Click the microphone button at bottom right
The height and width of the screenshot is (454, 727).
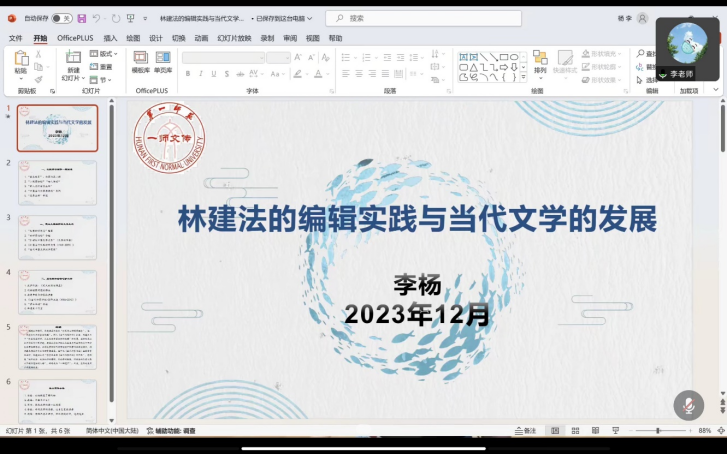click(x=688, y=405)
